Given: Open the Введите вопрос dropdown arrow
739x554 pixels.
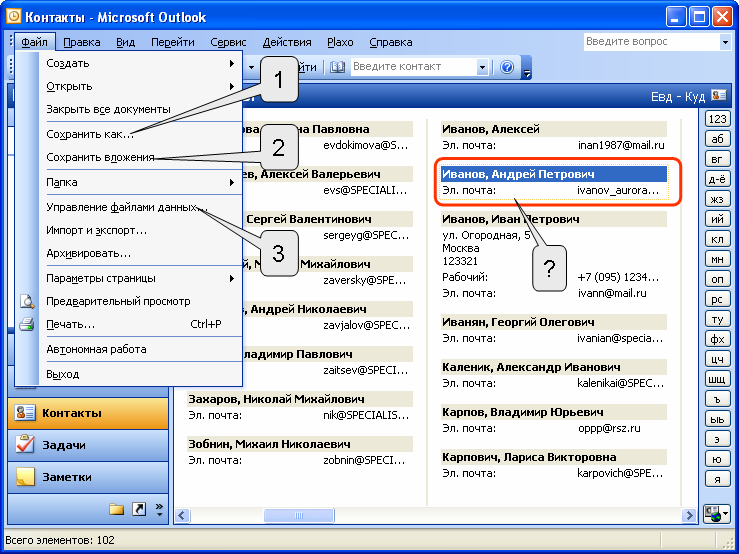Looking at the screenshot, I should [725, 42].
